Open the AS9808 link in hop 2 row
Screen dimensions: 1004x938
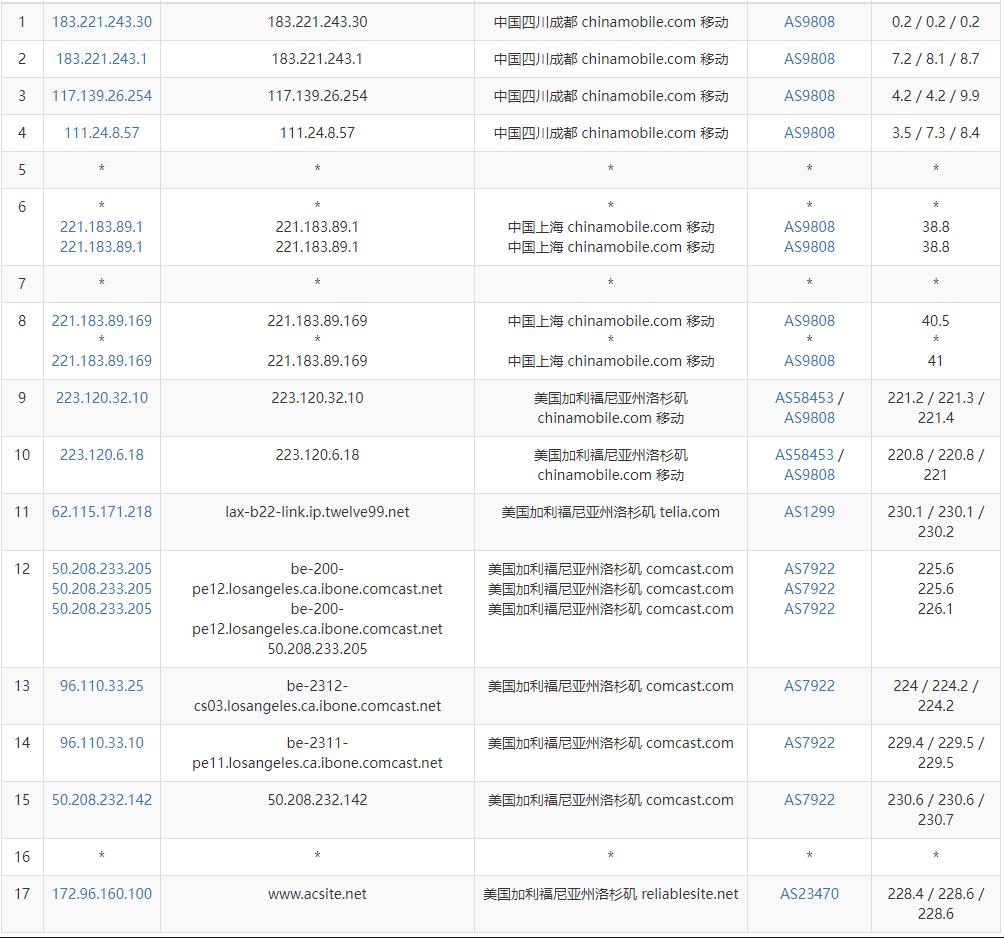[x=809, y=59]
